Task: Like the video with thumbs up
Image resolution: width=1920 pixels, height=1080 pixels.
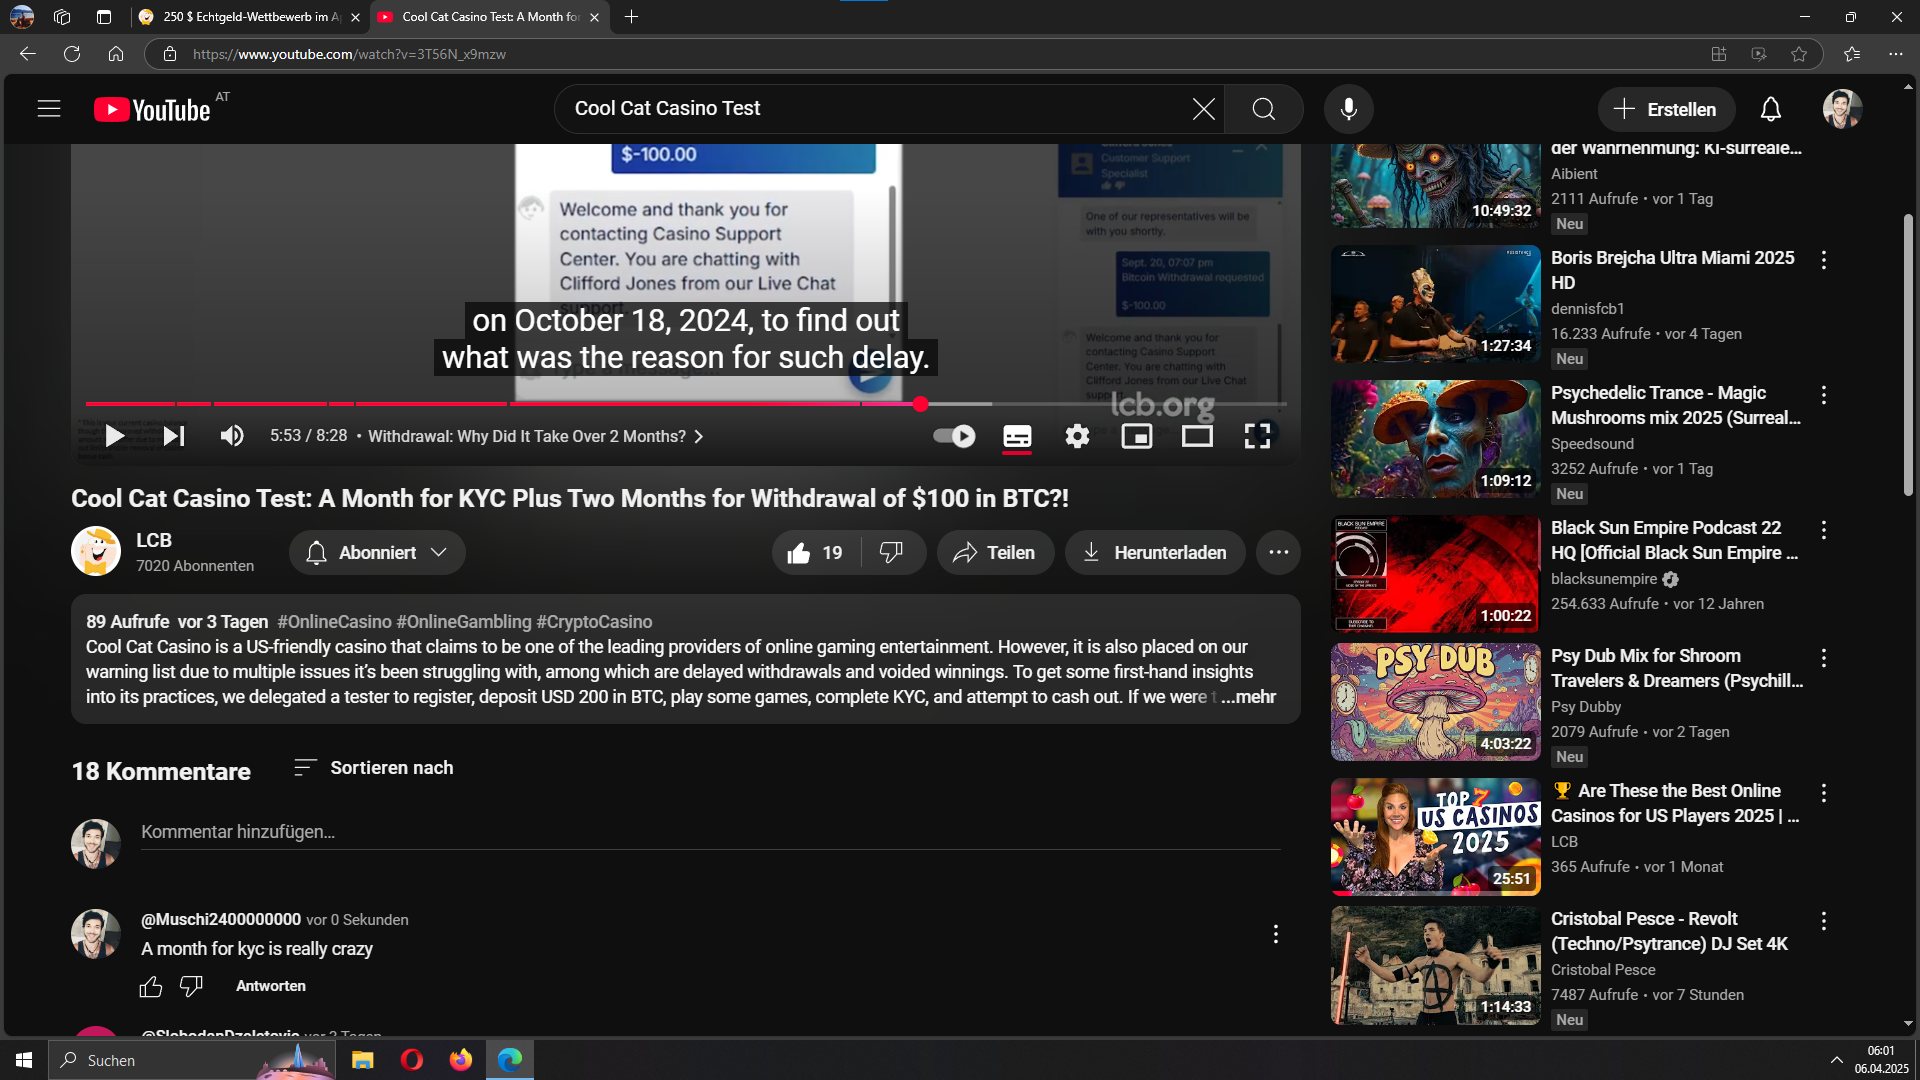Action: (815, 553)
